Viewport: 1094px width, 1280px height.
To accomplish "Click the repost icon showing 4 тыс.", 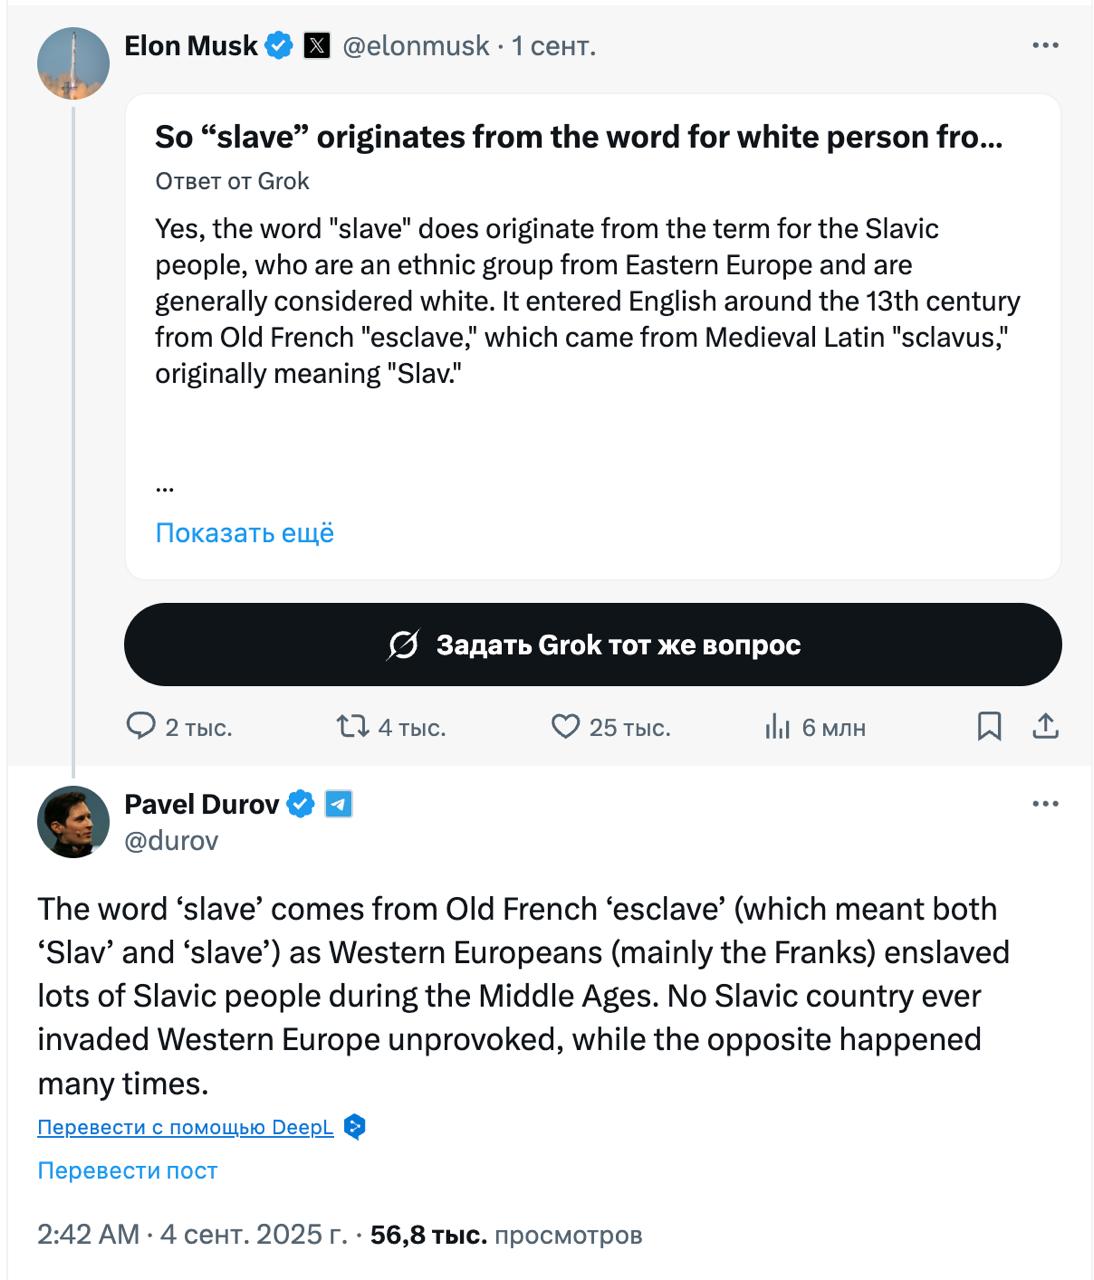I will (353, 726).
